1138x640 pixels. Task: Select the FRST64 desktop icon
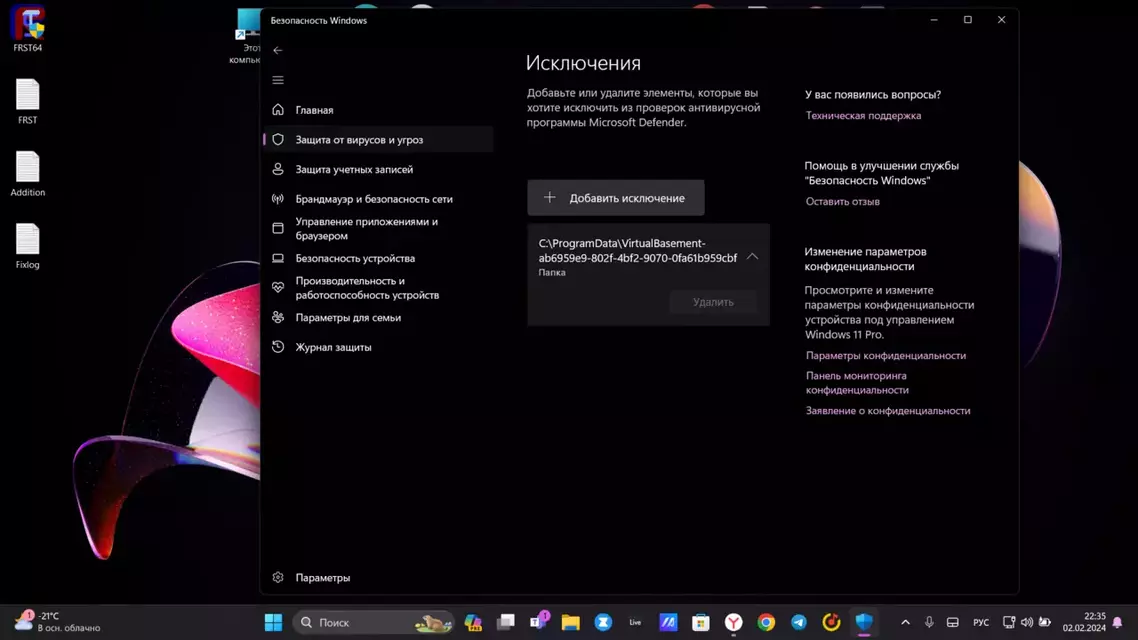coord(28,30)
